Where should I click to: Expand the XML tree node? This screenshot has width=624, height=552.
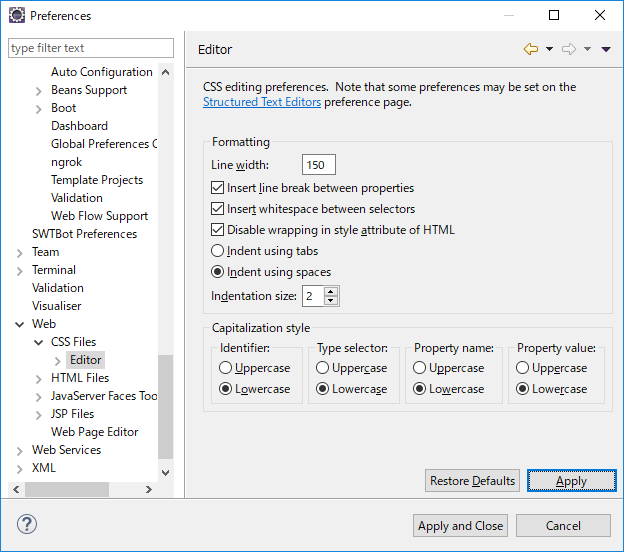pyautogui.click(x=20, y=468)
